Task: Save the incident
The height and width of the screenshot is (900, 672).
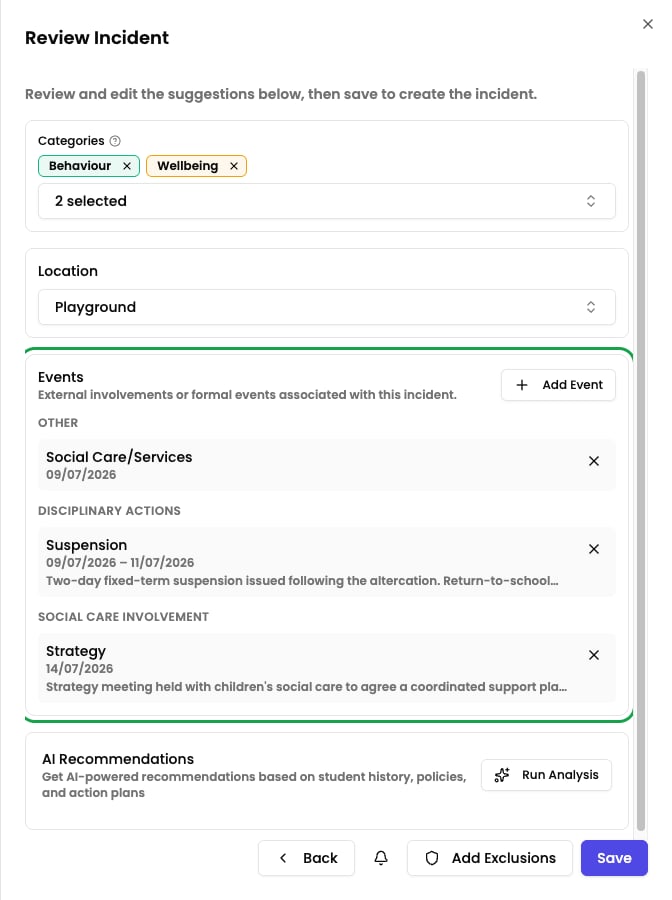Action: click(x=614, y=858)
